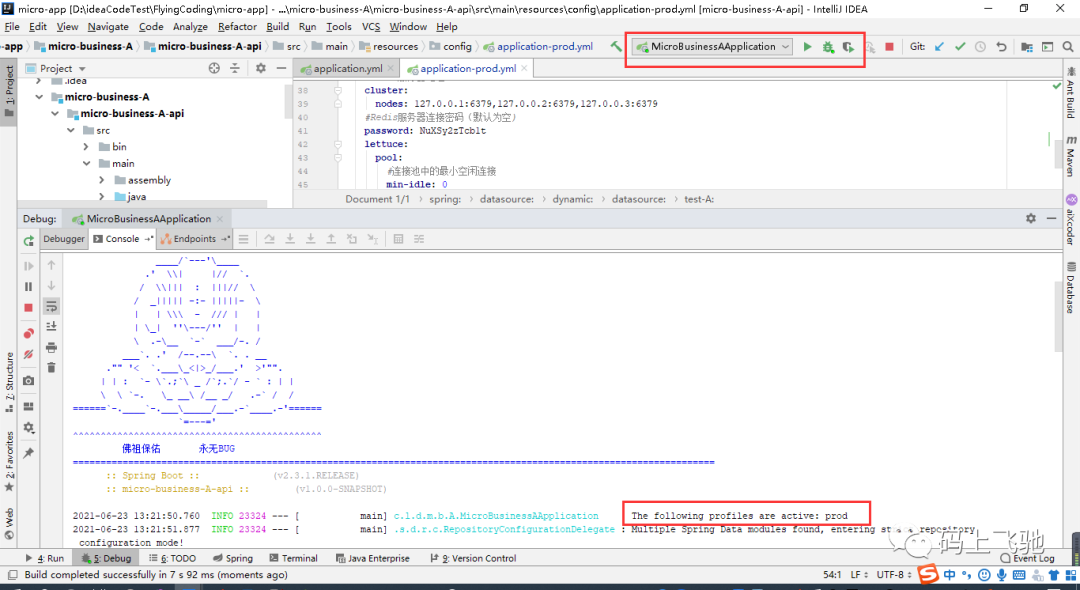The height and width of the screenshot is (590, 1080).
Task: Open Git history clock icon
Action: [980, 47]
